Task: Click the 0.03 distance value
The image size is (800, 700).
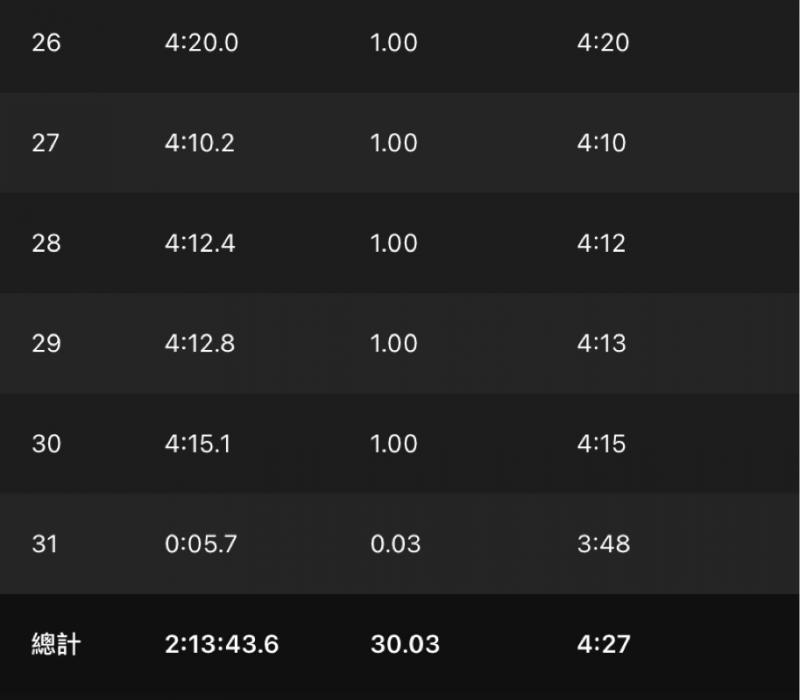Action: [x=395, y=544]
